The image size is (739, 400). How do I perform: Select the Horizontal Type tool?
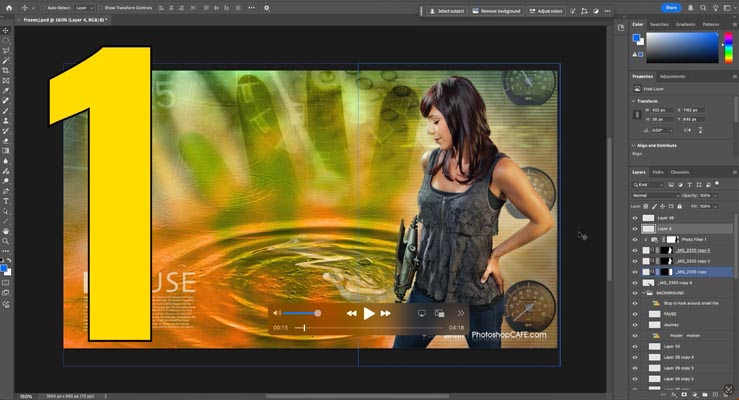[6, 200]
